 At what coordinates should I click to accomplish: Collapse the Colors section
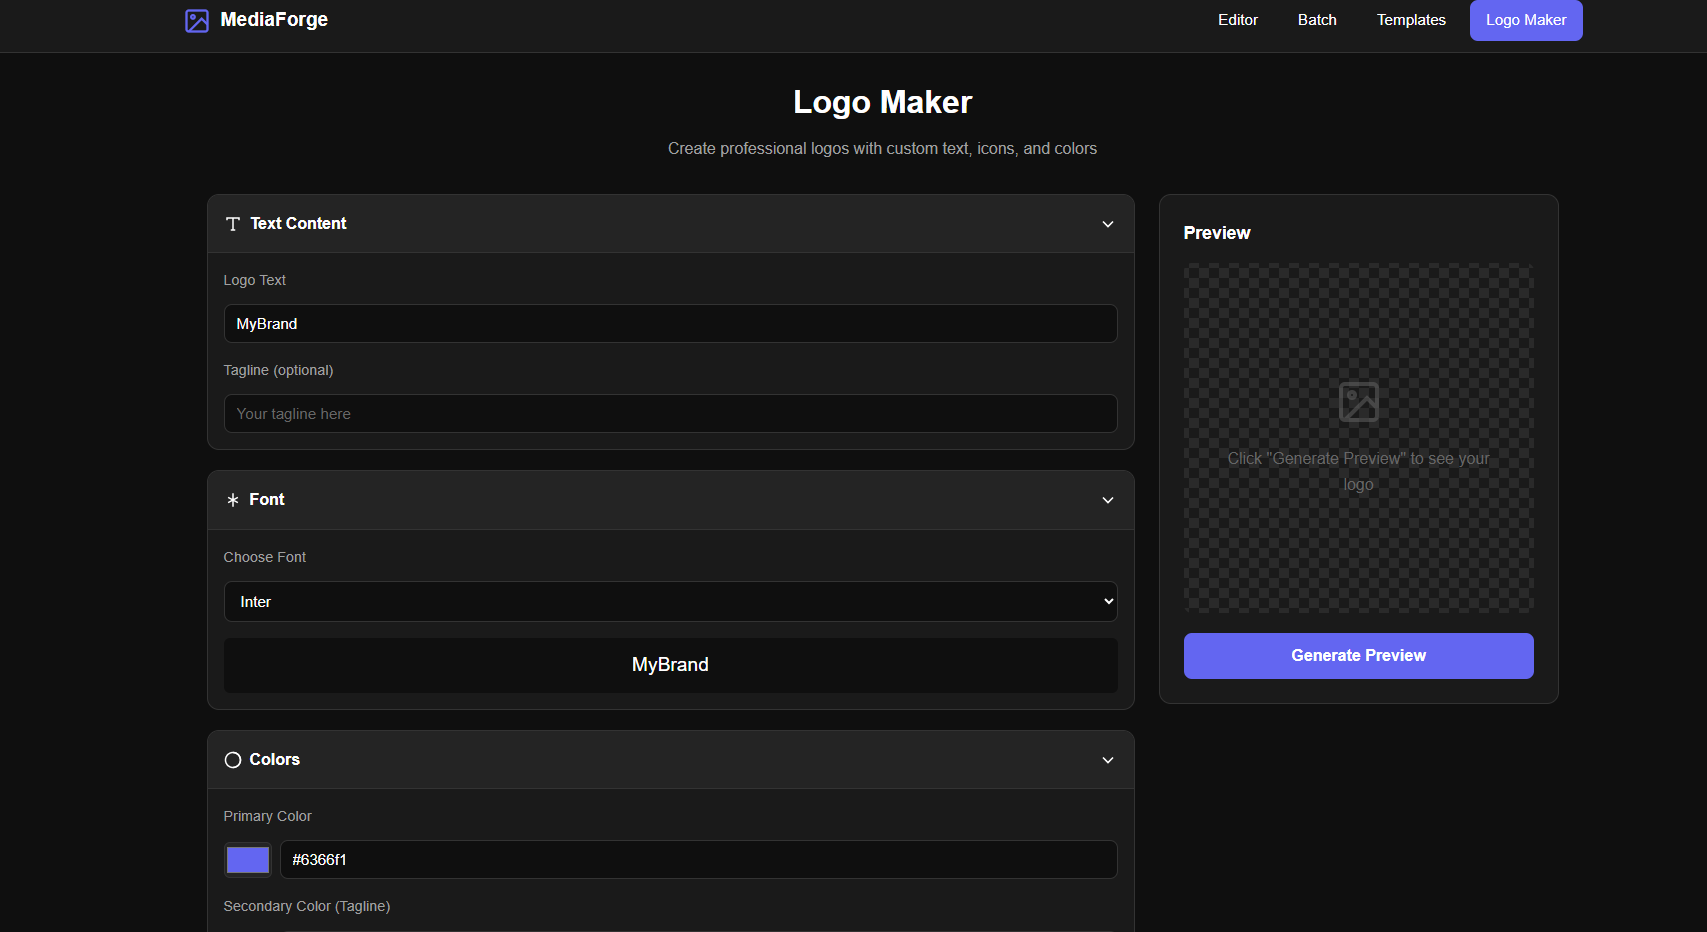point(1108,760)
